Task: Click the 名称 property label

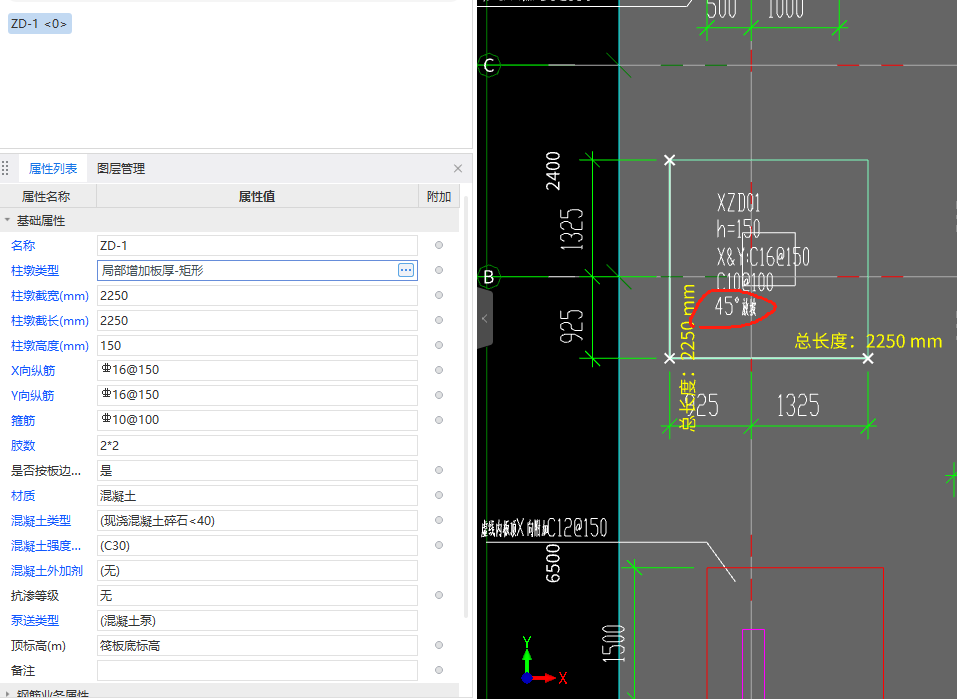Action: (x=23, y=245)
